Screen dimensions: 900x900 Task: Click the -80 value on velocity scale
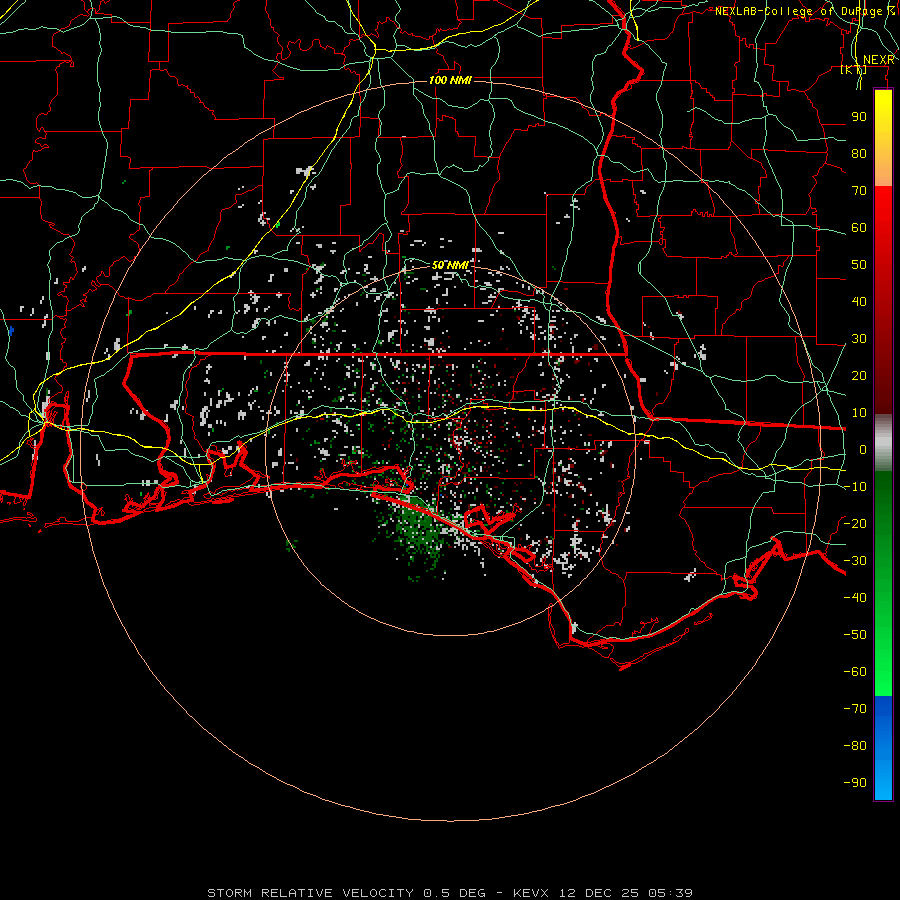[x=855, y=746]
